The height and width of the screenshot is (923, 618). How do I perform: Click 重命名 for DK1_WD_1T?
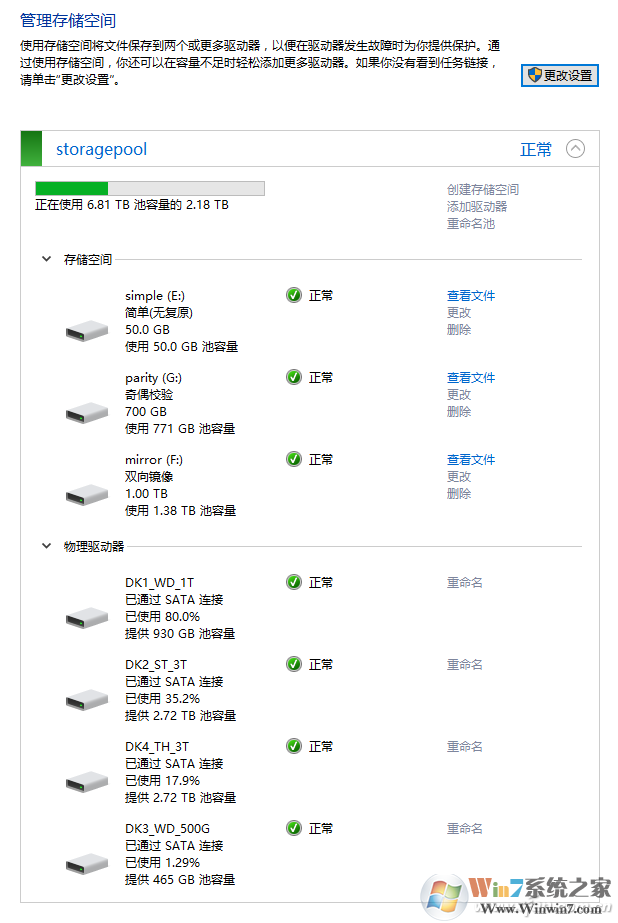point(464,582)
